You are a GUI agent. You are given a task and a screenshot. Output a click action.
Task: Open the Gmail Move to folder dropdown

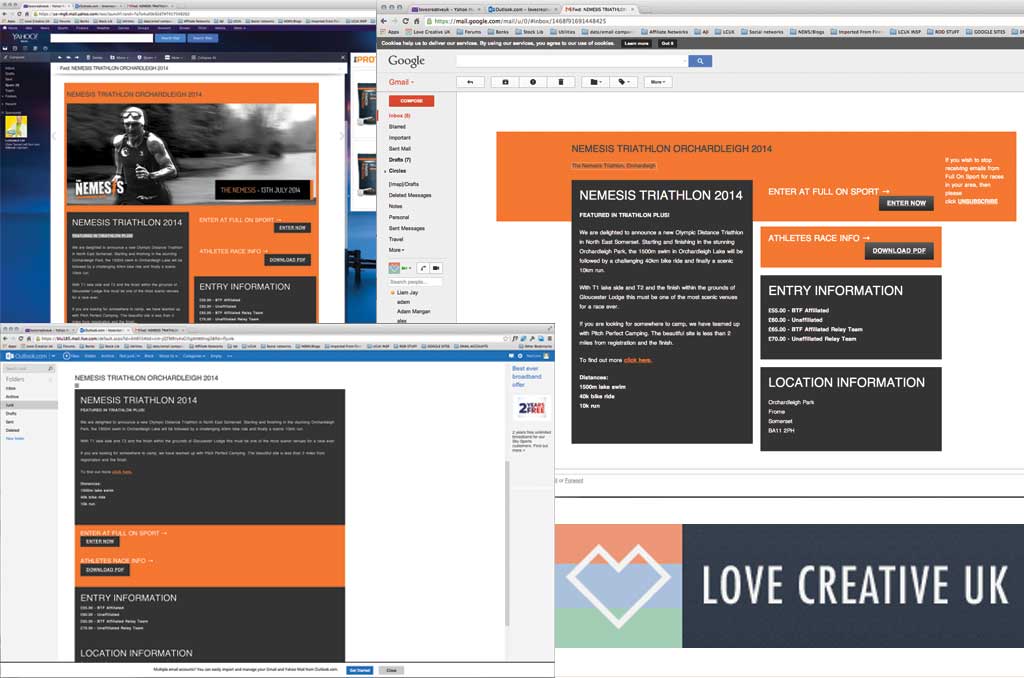[595, 82]
